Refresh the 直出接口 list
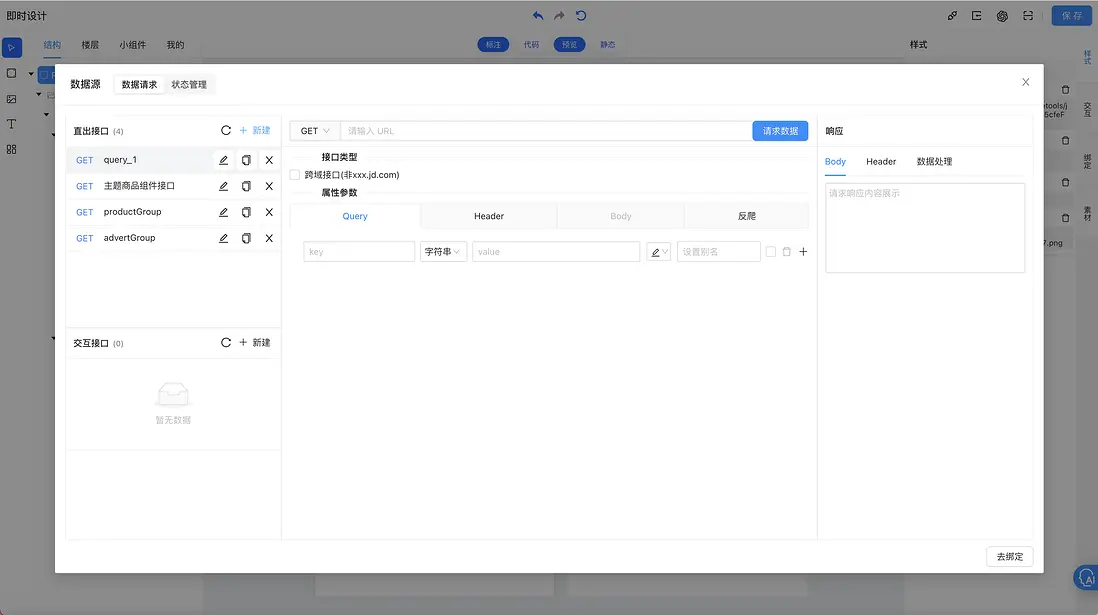The width and height of the screenshot is (1098, 615). [226, 131]
